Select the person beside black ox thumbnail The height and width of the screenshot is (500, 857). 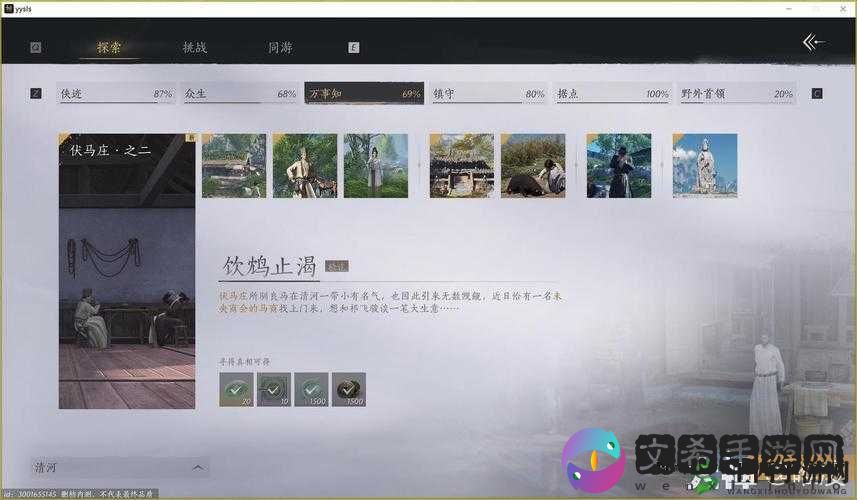coord(533,166)
